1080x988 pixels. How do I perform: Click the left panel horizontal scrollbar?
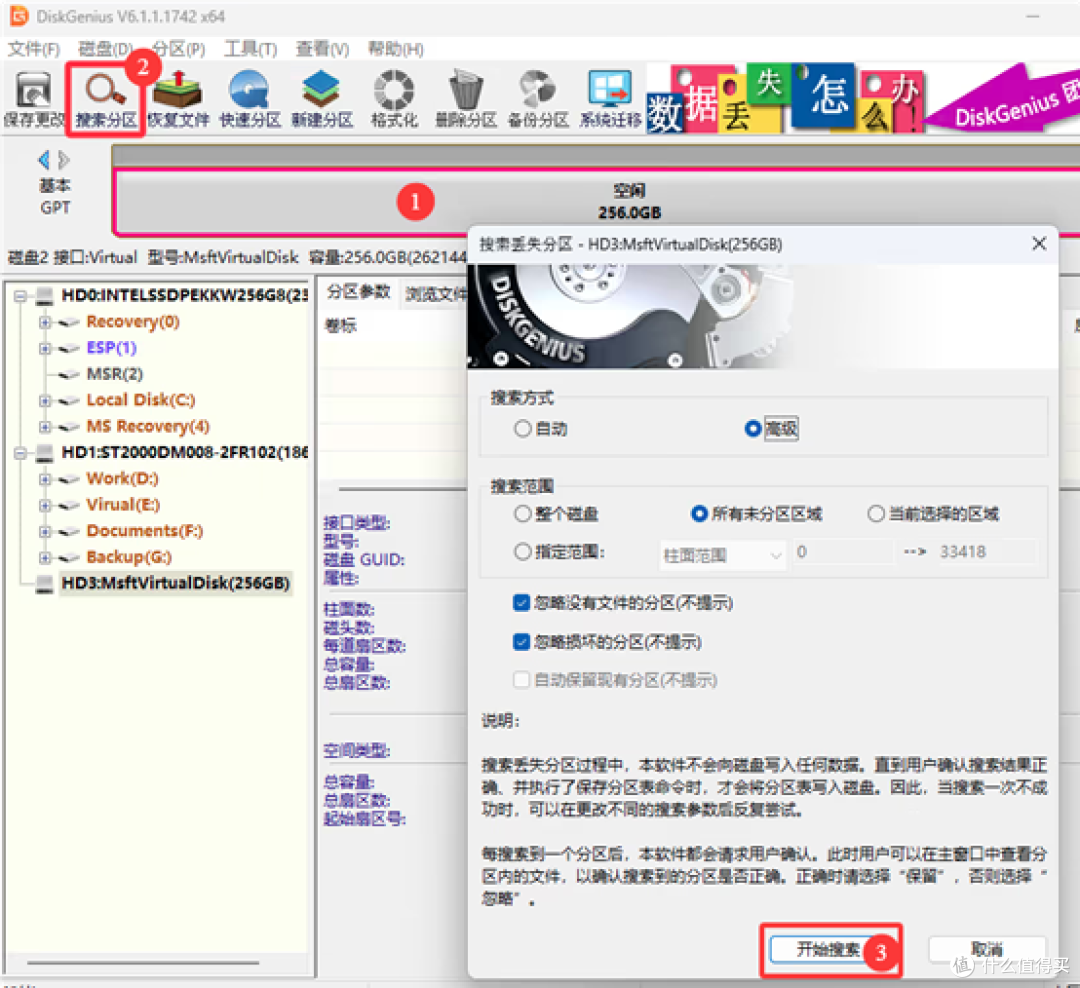click(143, 963)
